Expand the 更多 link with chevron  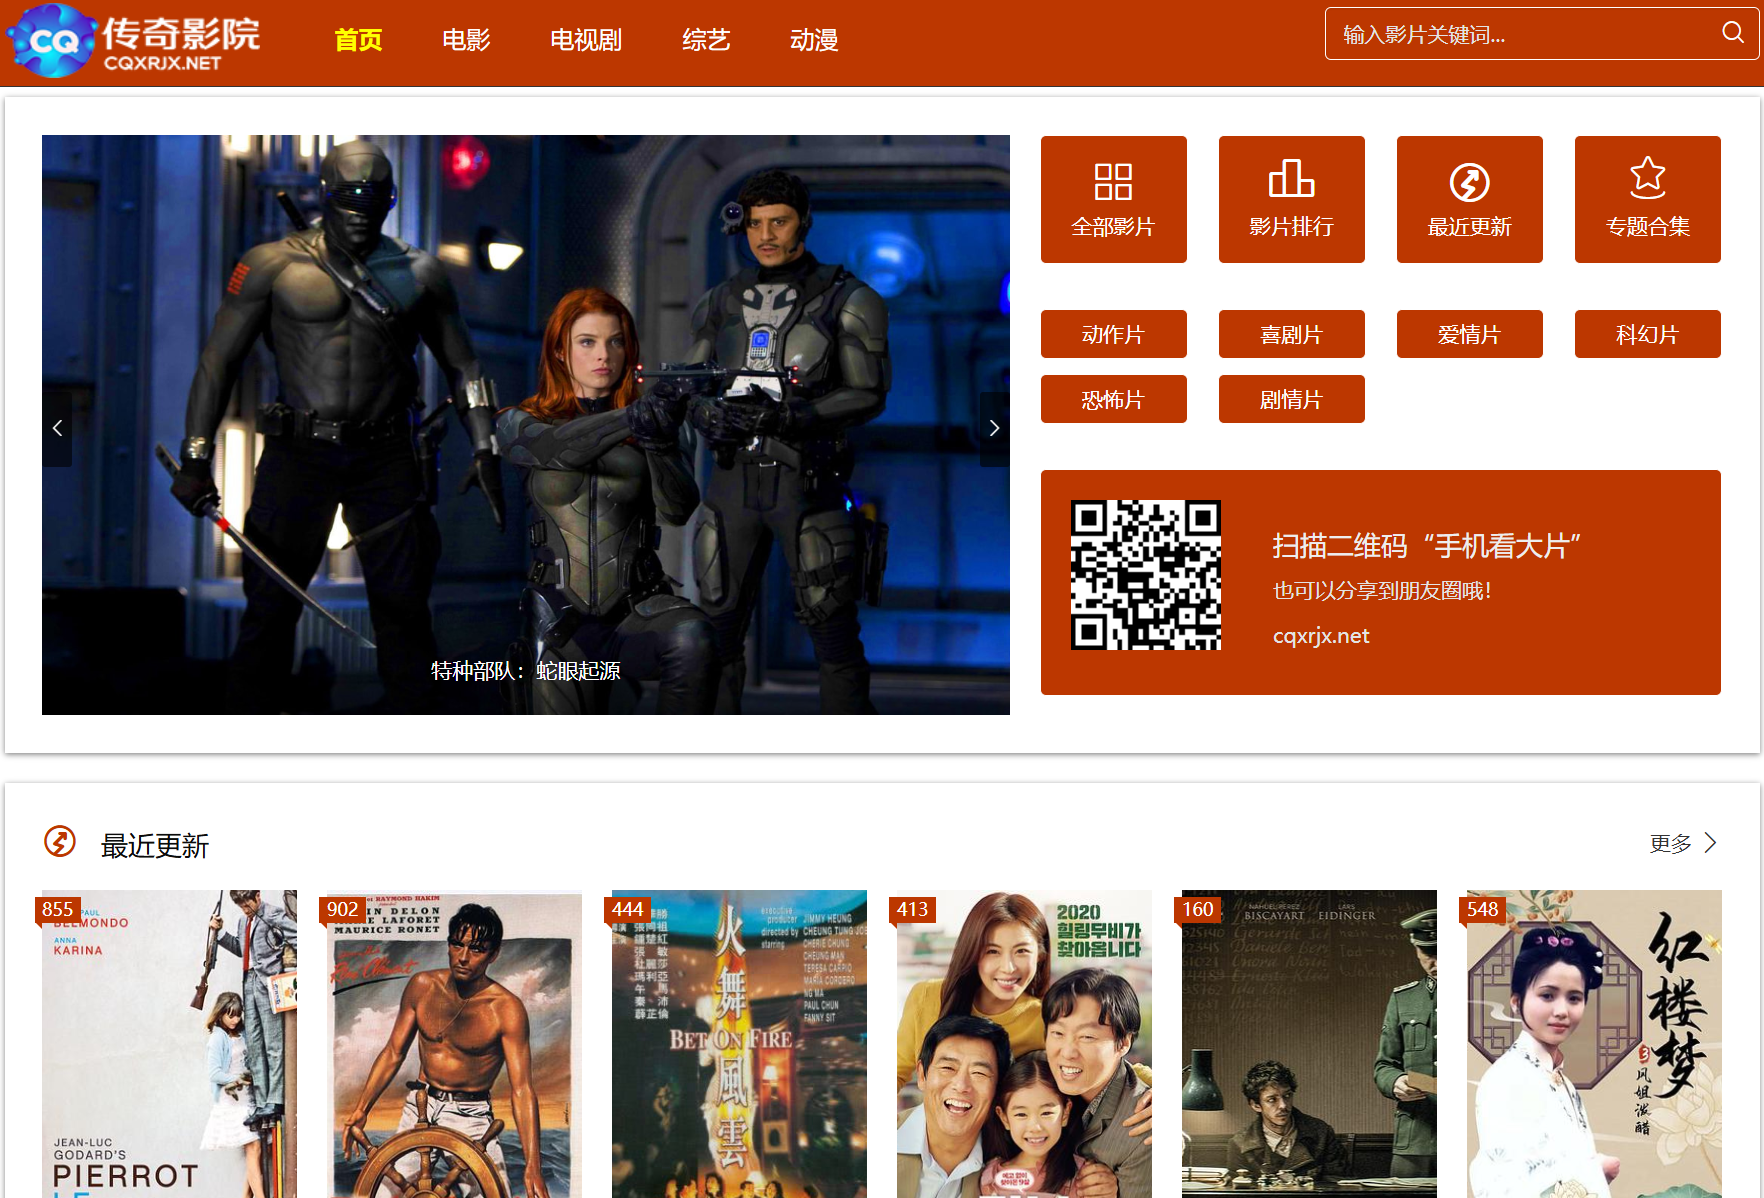tap(1683, 843)
